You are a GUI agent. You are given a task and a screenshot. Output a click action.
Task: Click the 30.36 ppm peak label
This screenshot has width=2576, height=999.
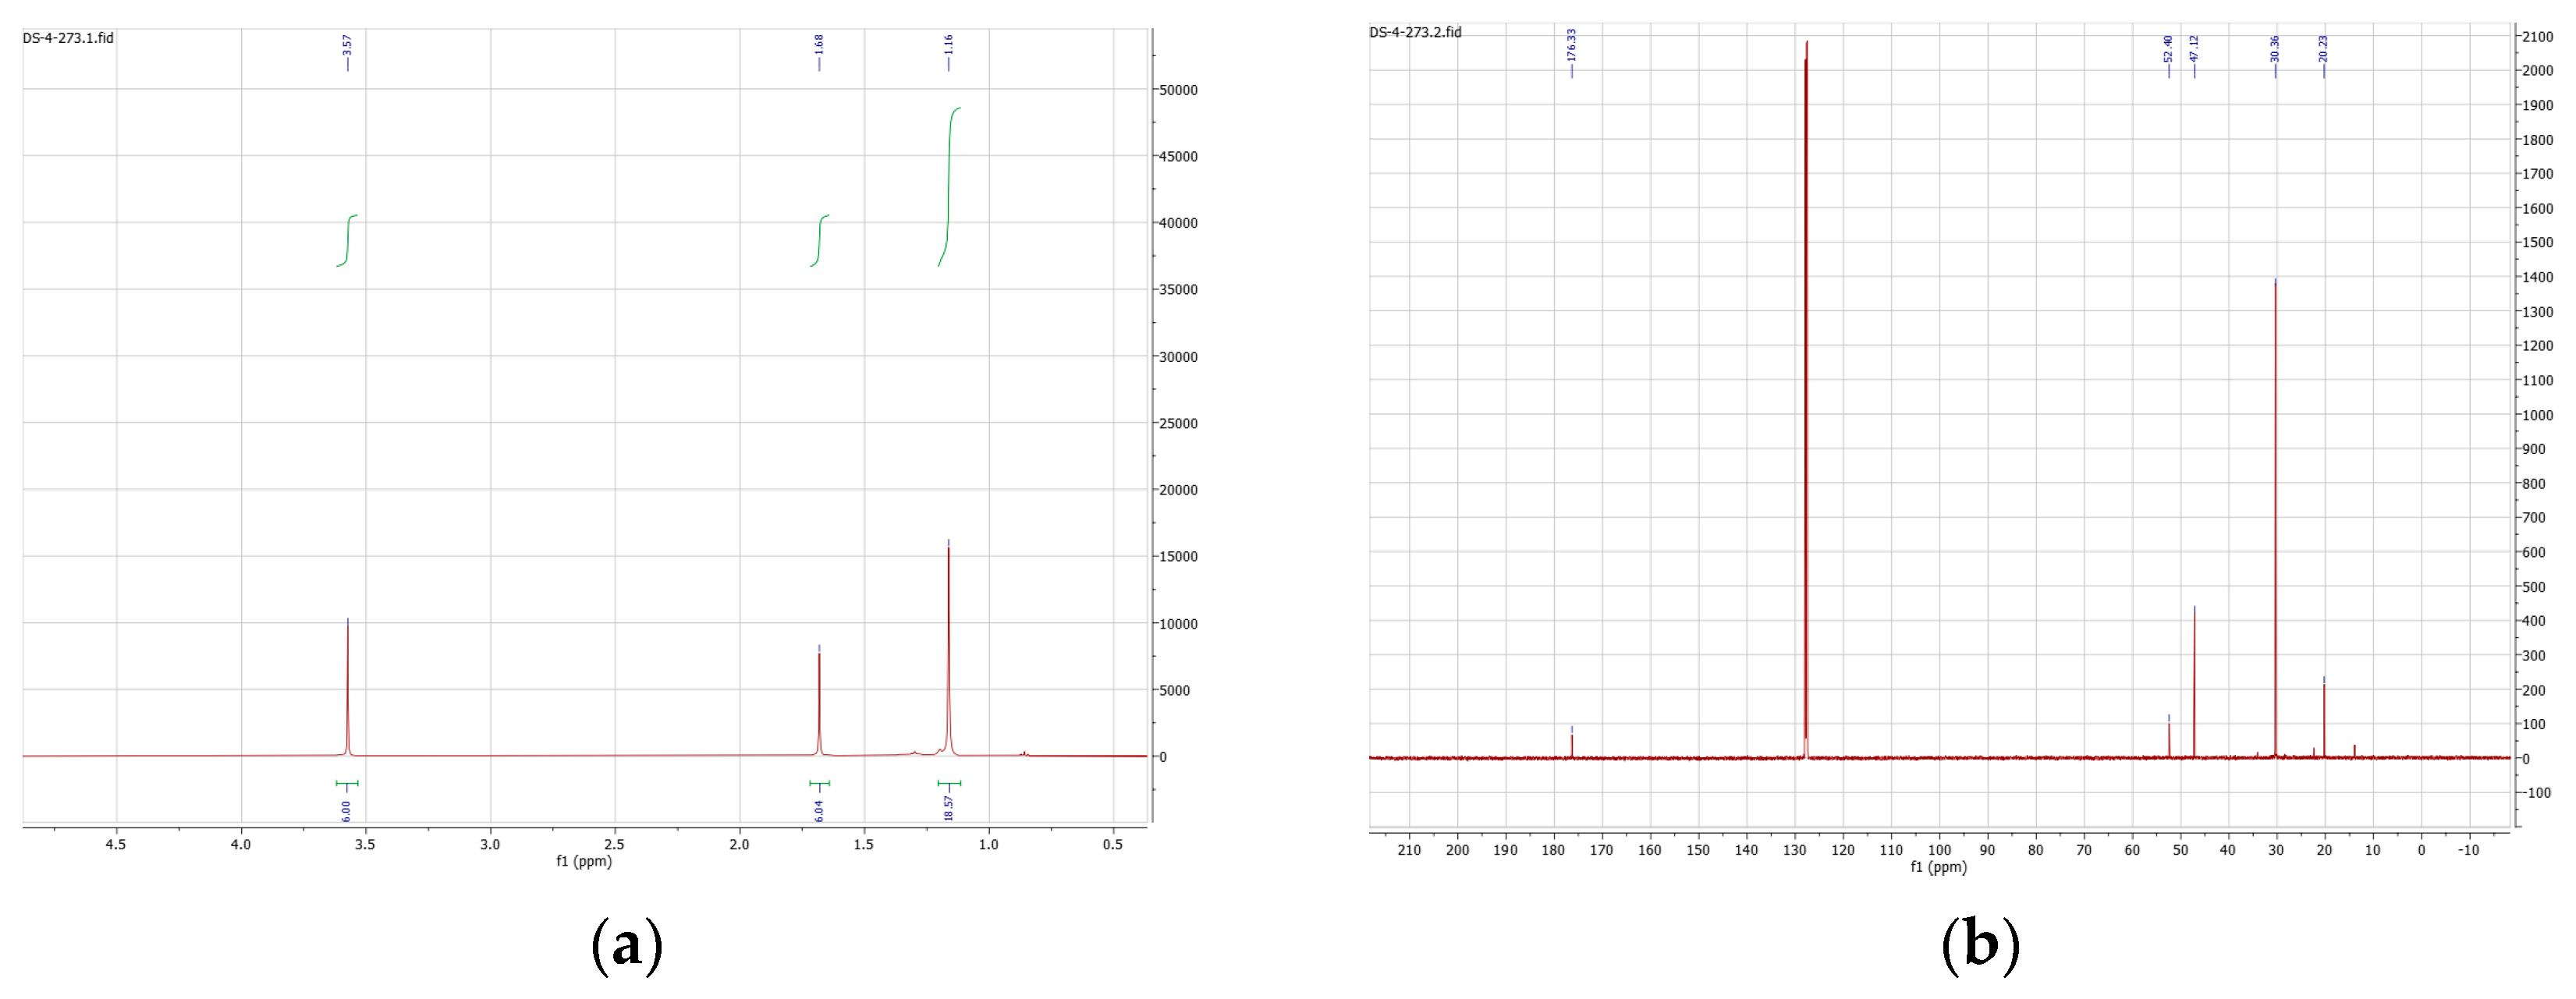pyautogui.click(x=2275, y=48)
